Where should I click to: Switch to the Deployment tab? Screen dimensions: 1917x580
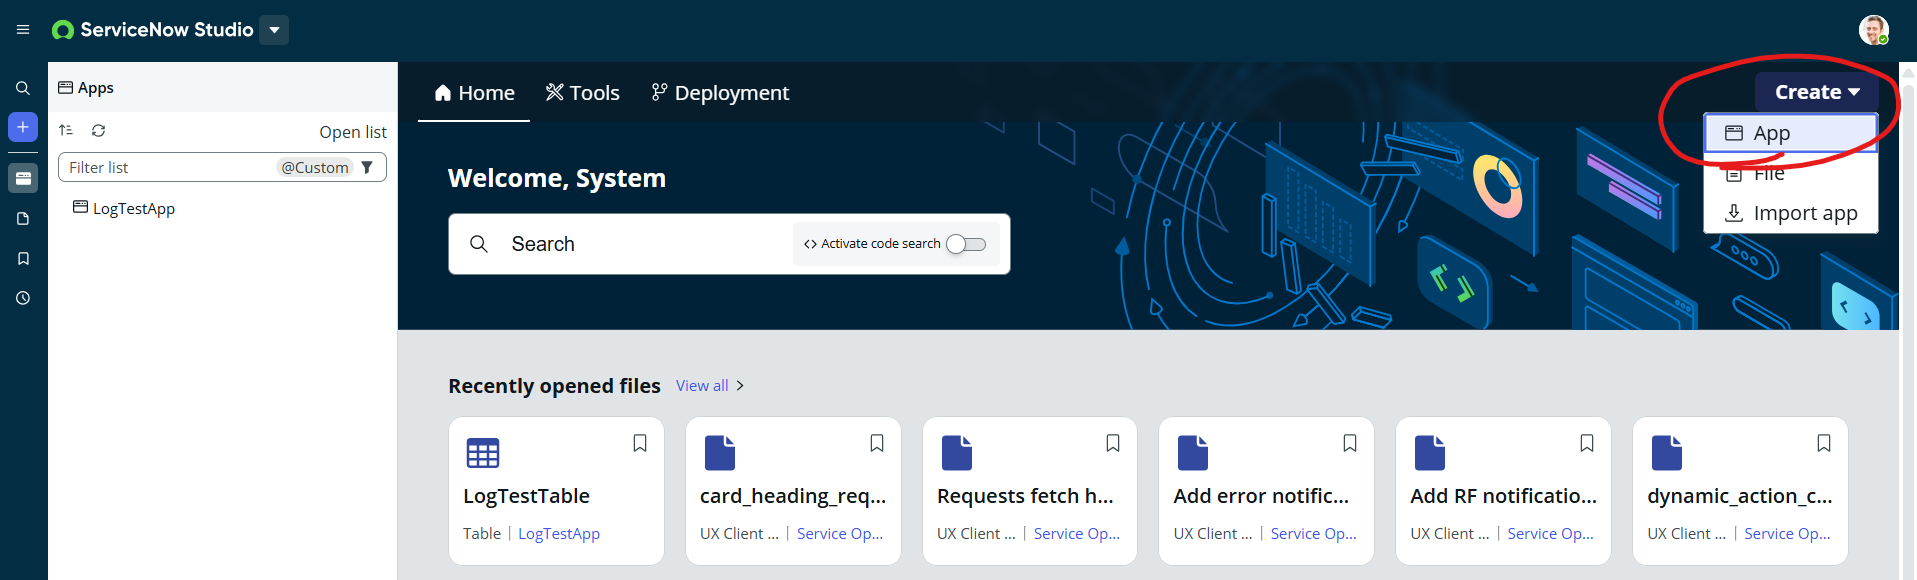720,93
